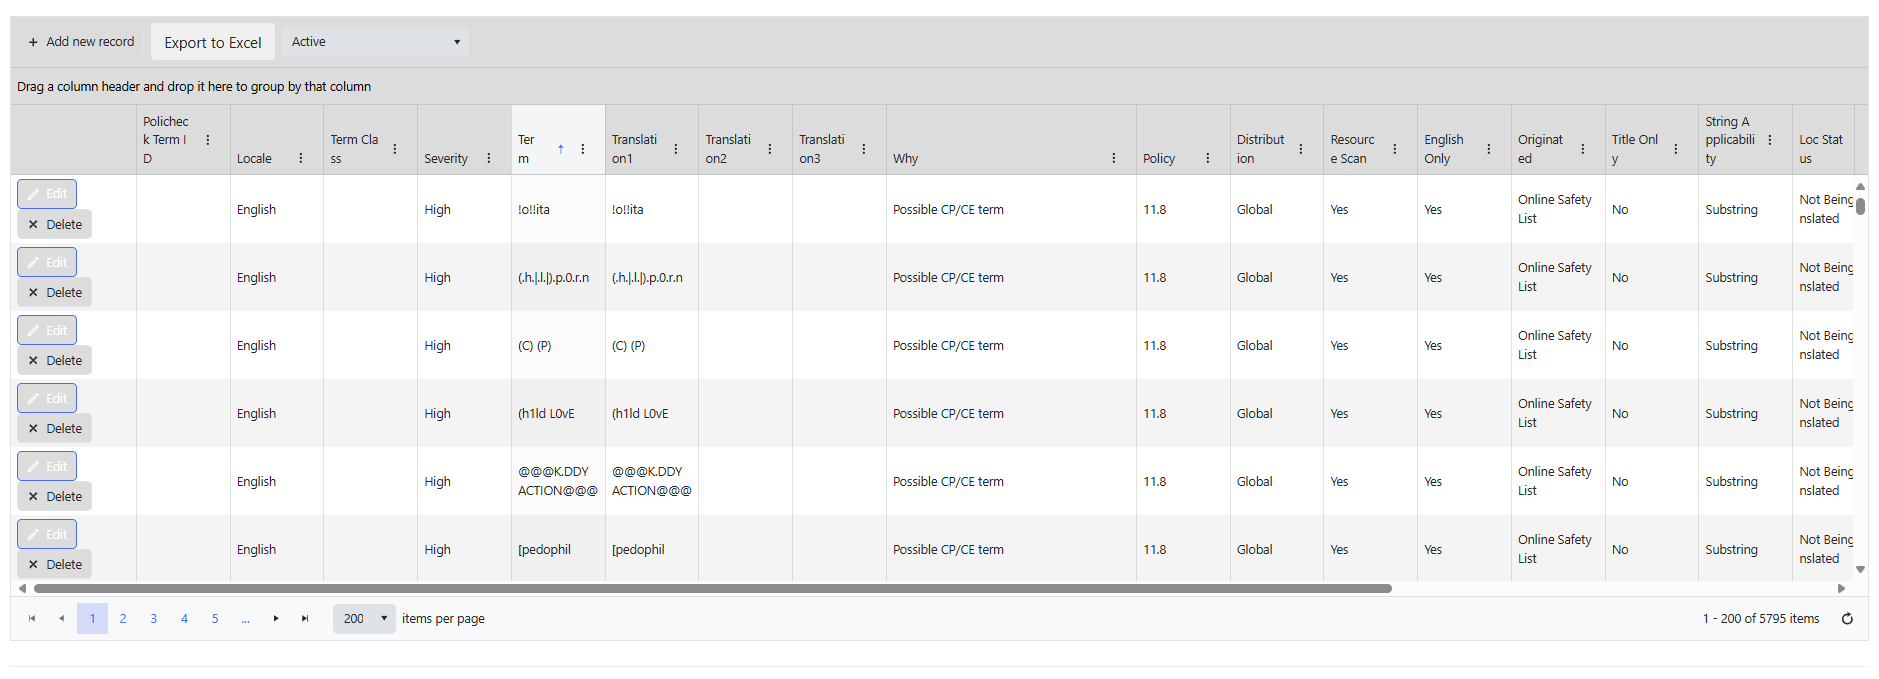Open the Term Class column menu

click(395, 149)
